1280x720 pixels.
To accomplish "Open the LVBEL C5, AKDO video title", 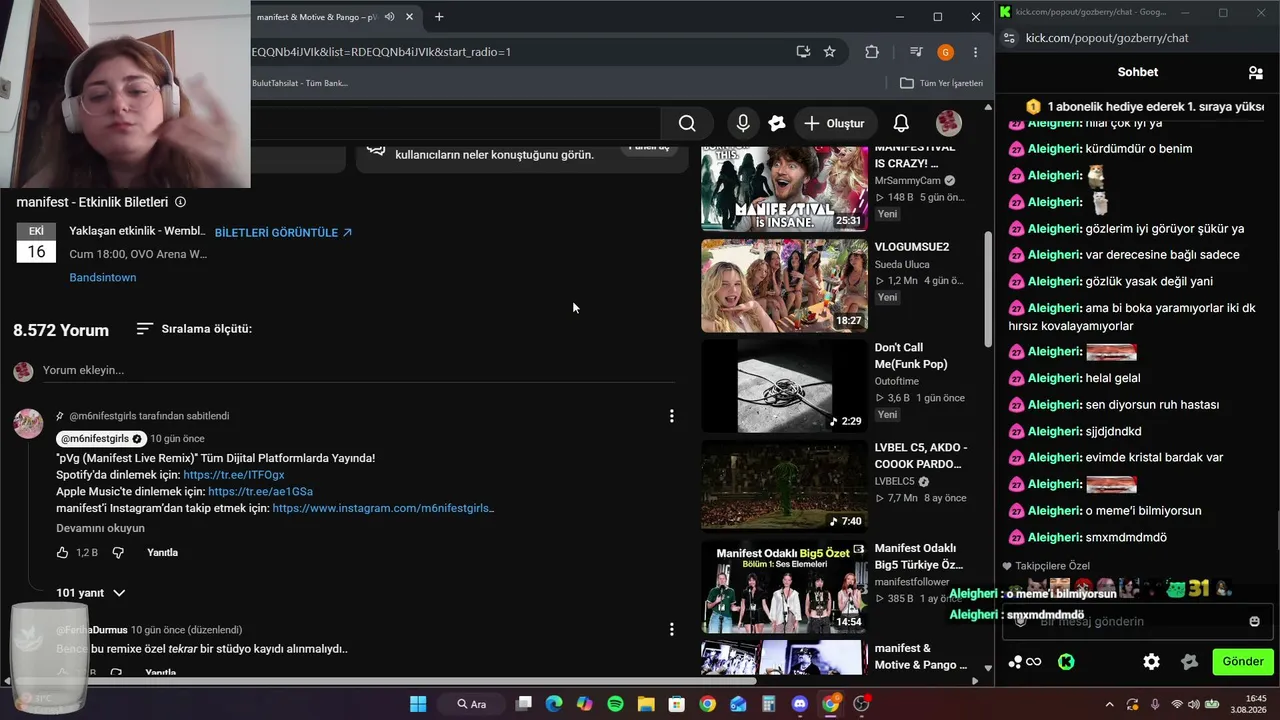I will coord(921,456).
